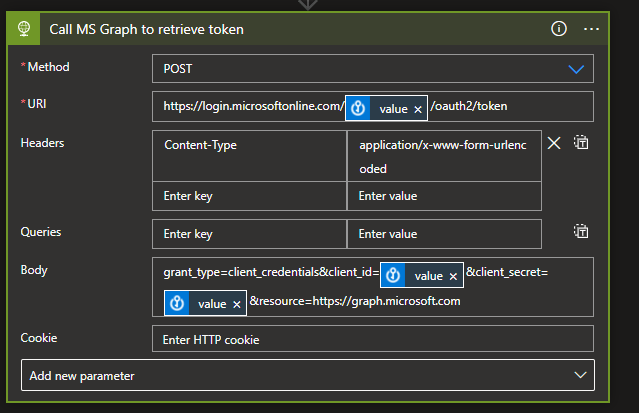Image resolution: width=639 pixels, height=413 pixels.
Task: Switch Headers to text mode
Action: (x=581, y=143)
